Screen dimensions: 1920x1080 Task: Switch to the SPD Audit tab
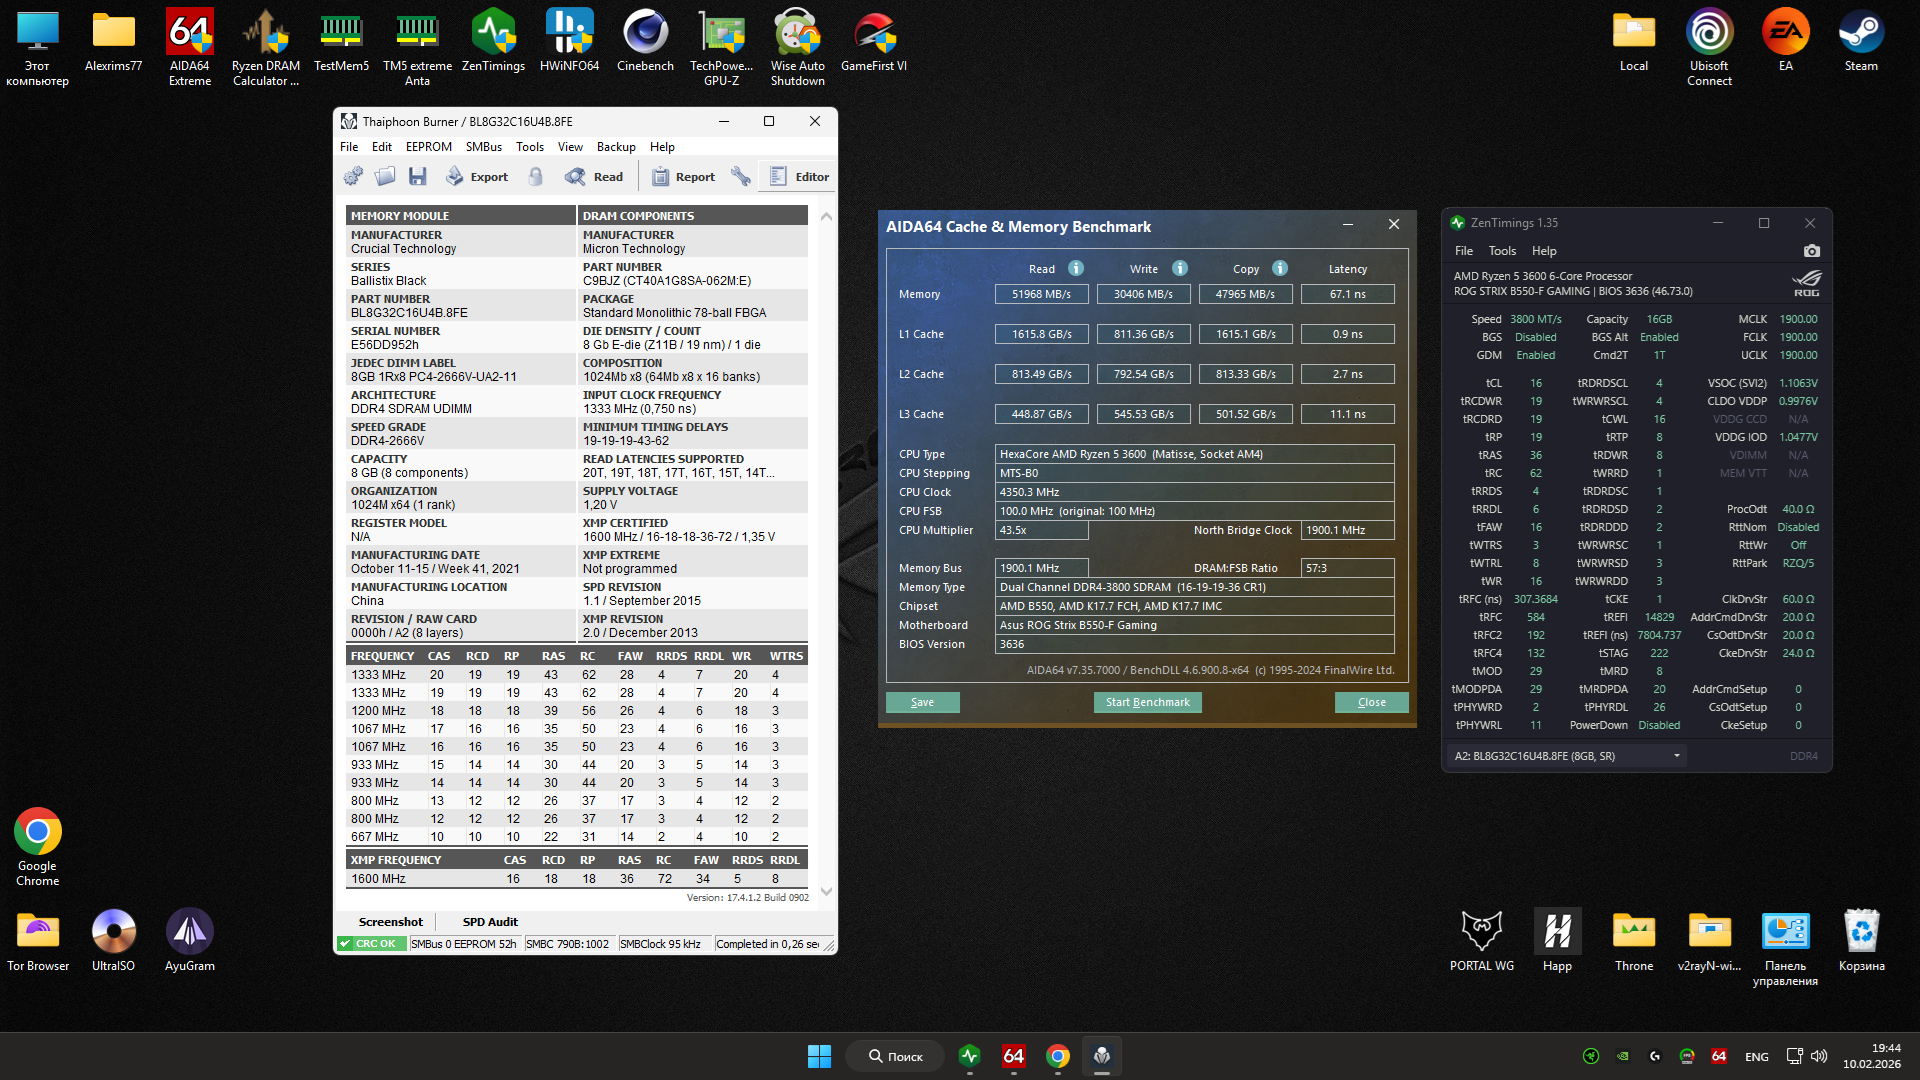coord(490,922)
